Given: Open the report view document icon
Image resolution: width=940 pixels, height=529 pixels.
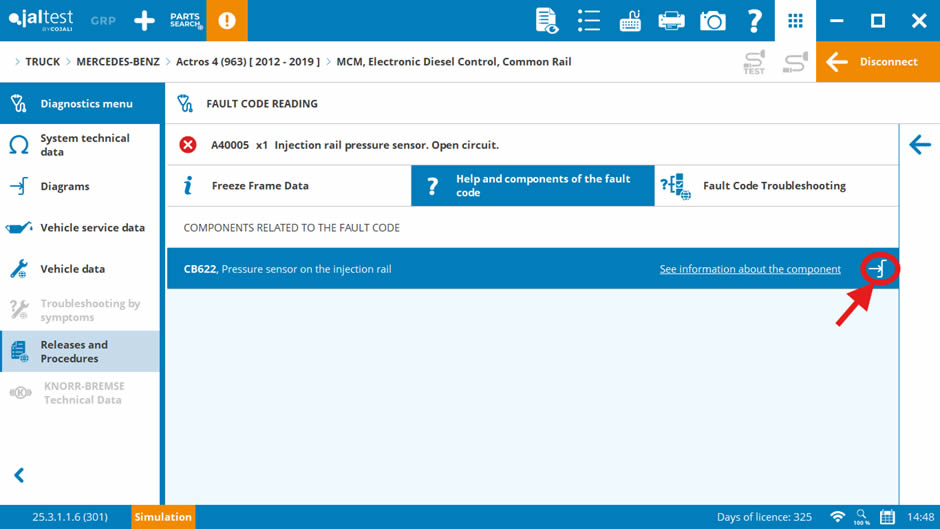Looking at the screenshot, I should [x=546, y=20].
